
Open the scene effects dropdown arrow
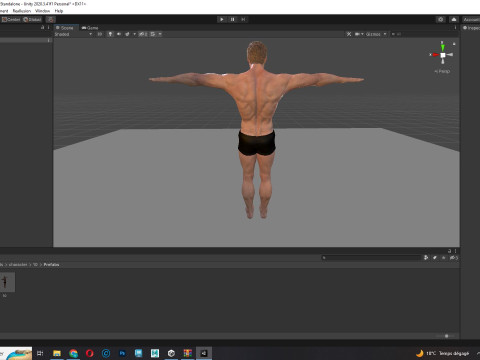tap(134, 34)
